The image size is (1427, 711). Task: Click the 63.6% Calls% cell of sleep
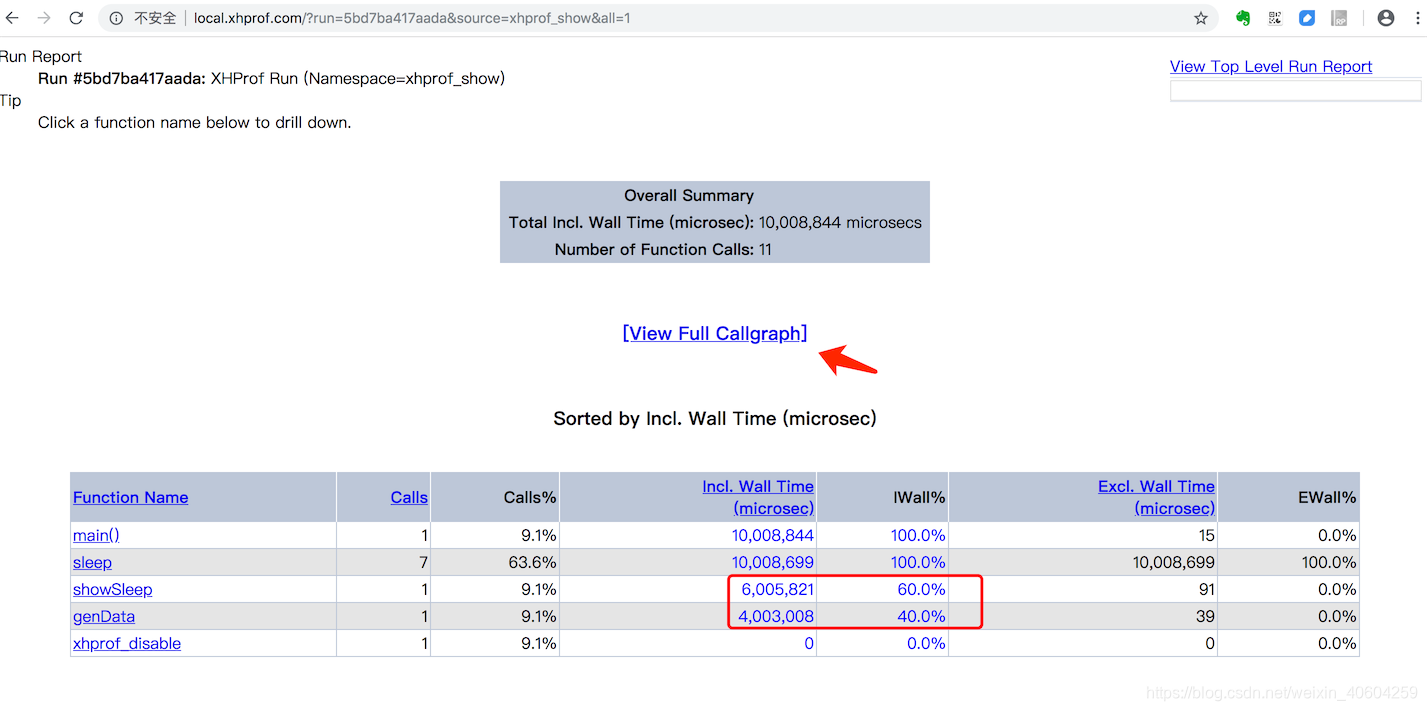[533, 562]
